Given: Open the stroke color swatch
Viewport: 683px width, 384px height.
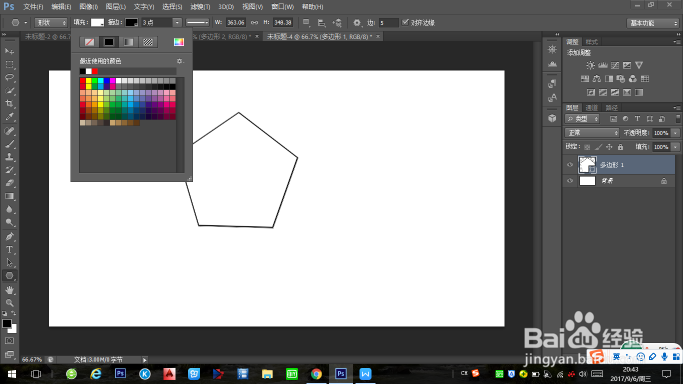Looking at the screenshot, I should click(132, 22).
